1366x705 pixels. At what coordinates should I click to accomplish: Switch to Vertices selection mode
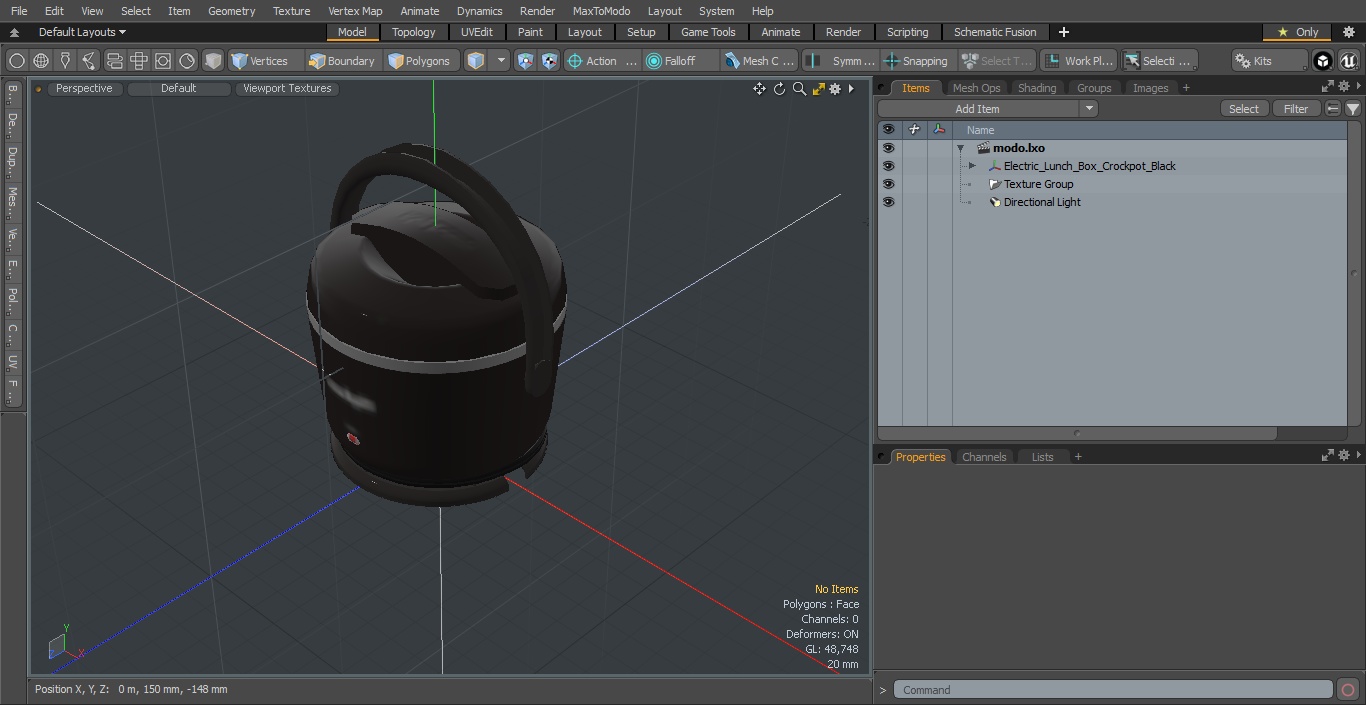(260, 61)
